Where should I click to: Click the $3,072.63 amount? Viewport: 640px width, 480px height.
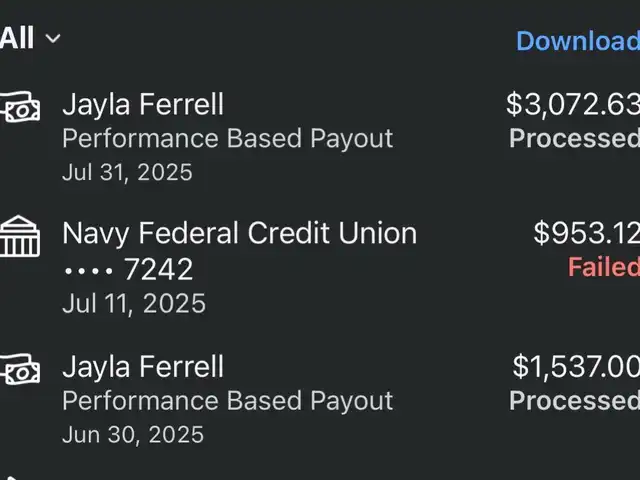[x=573, y=104]
